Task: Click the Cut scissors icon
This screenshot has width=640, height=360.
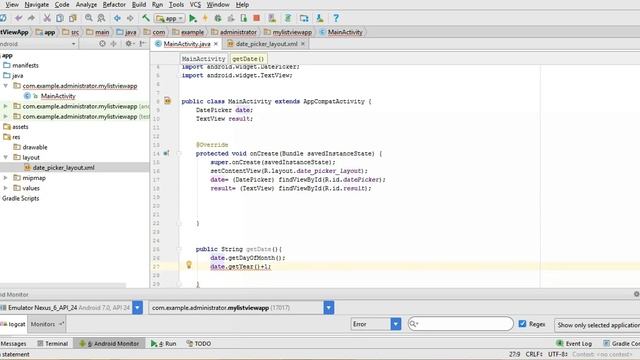Action: click(x=47, y=18)
